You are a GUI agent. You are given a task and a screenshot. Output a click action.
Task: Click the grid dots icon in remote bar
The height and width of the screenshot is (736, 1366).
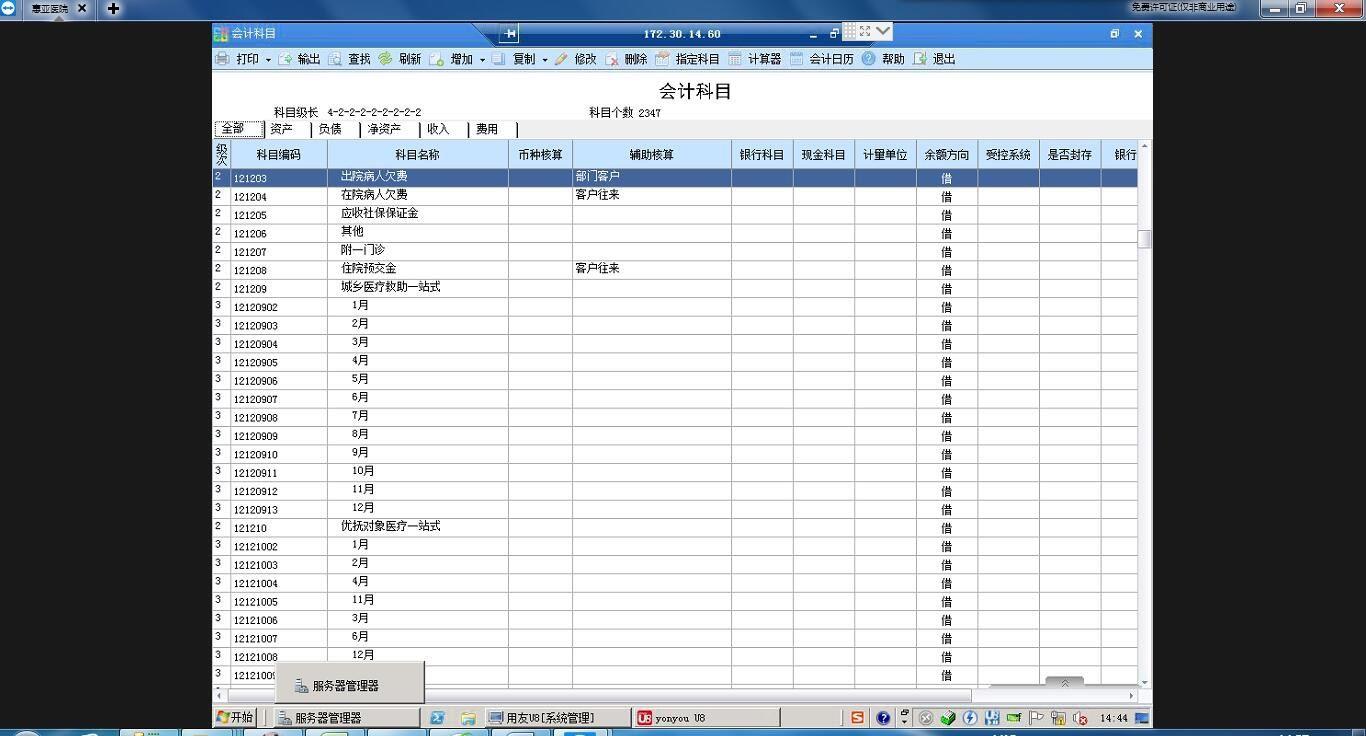[x=850, y=31]
